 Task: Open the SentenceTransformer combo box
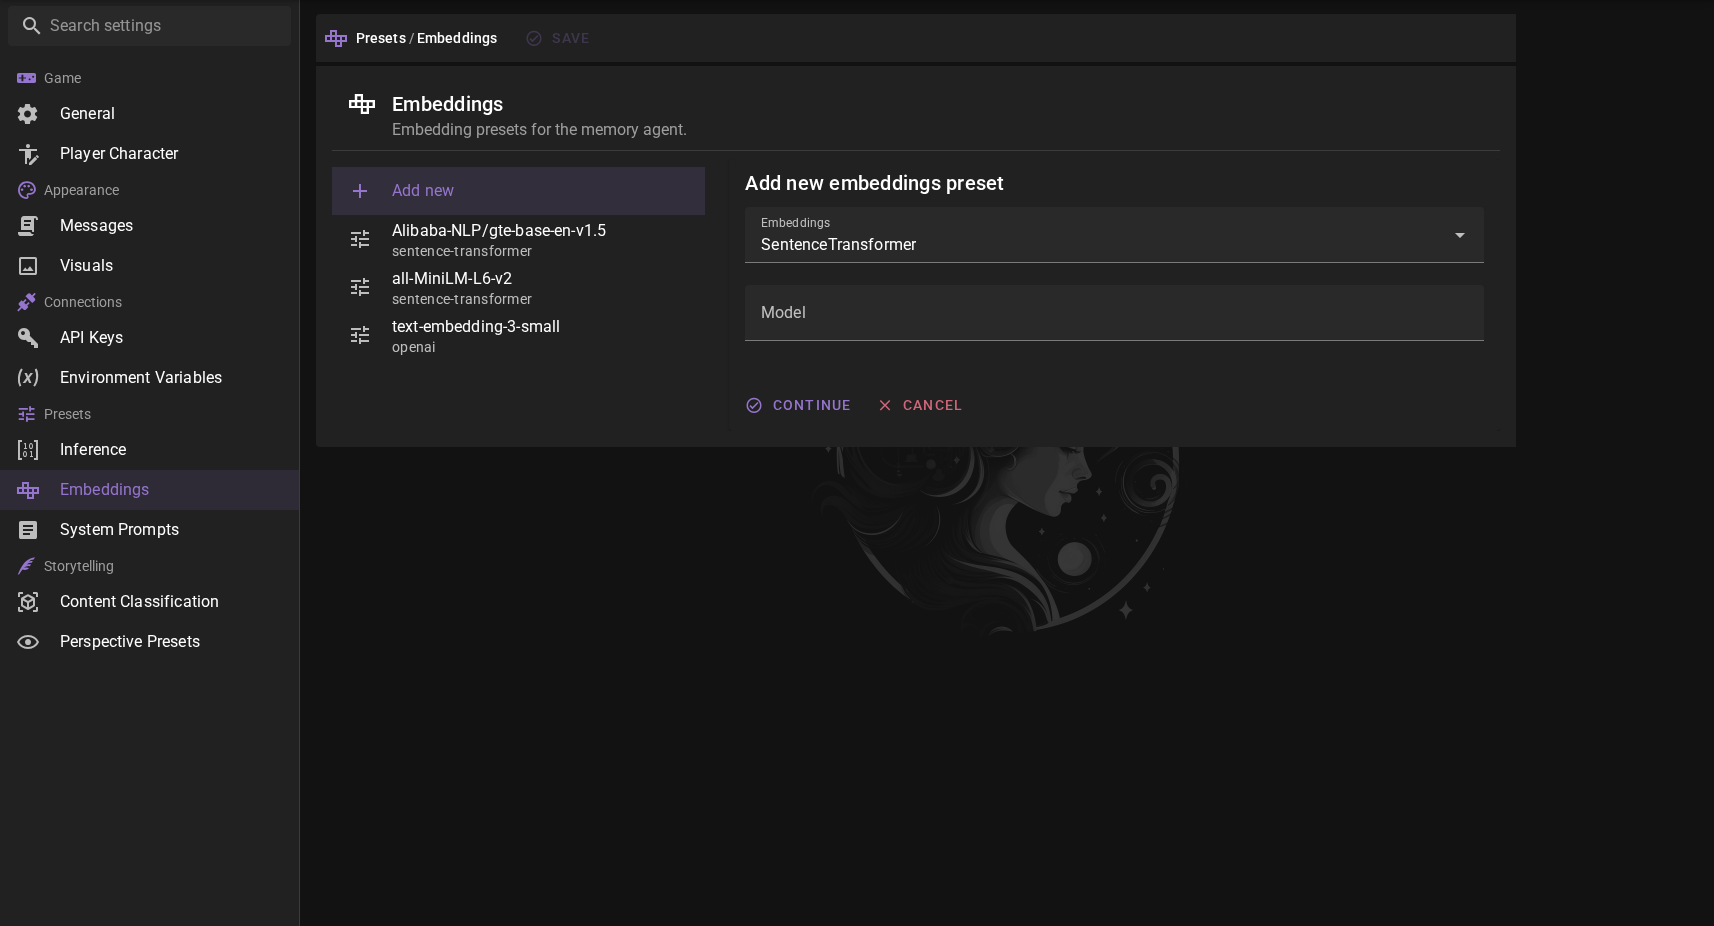[1114, 235]
